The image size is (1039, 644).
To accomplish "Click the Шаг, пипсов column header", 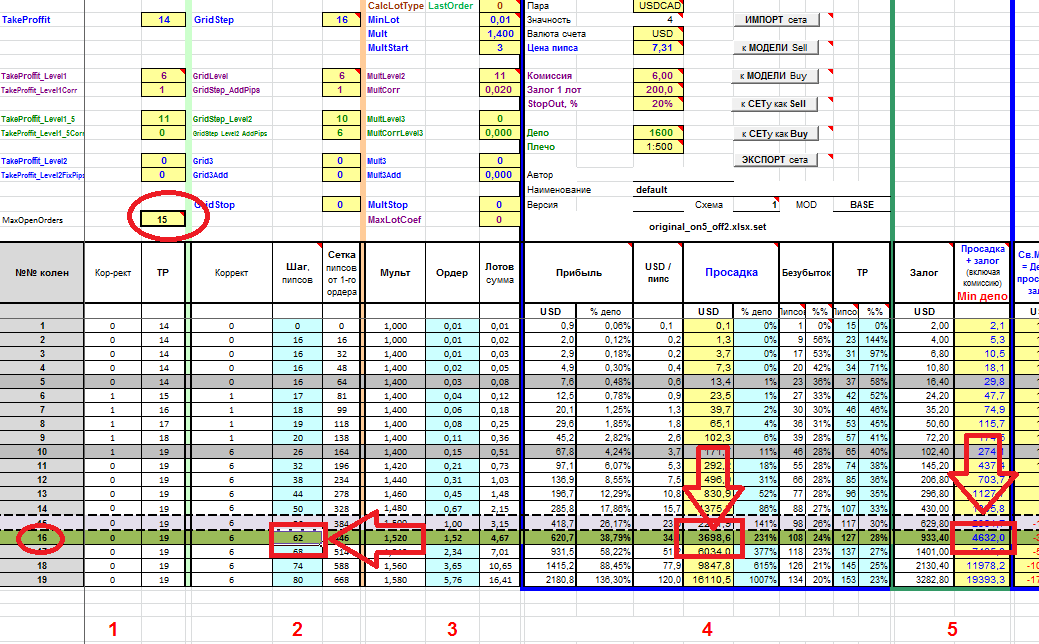I will 297,272.
